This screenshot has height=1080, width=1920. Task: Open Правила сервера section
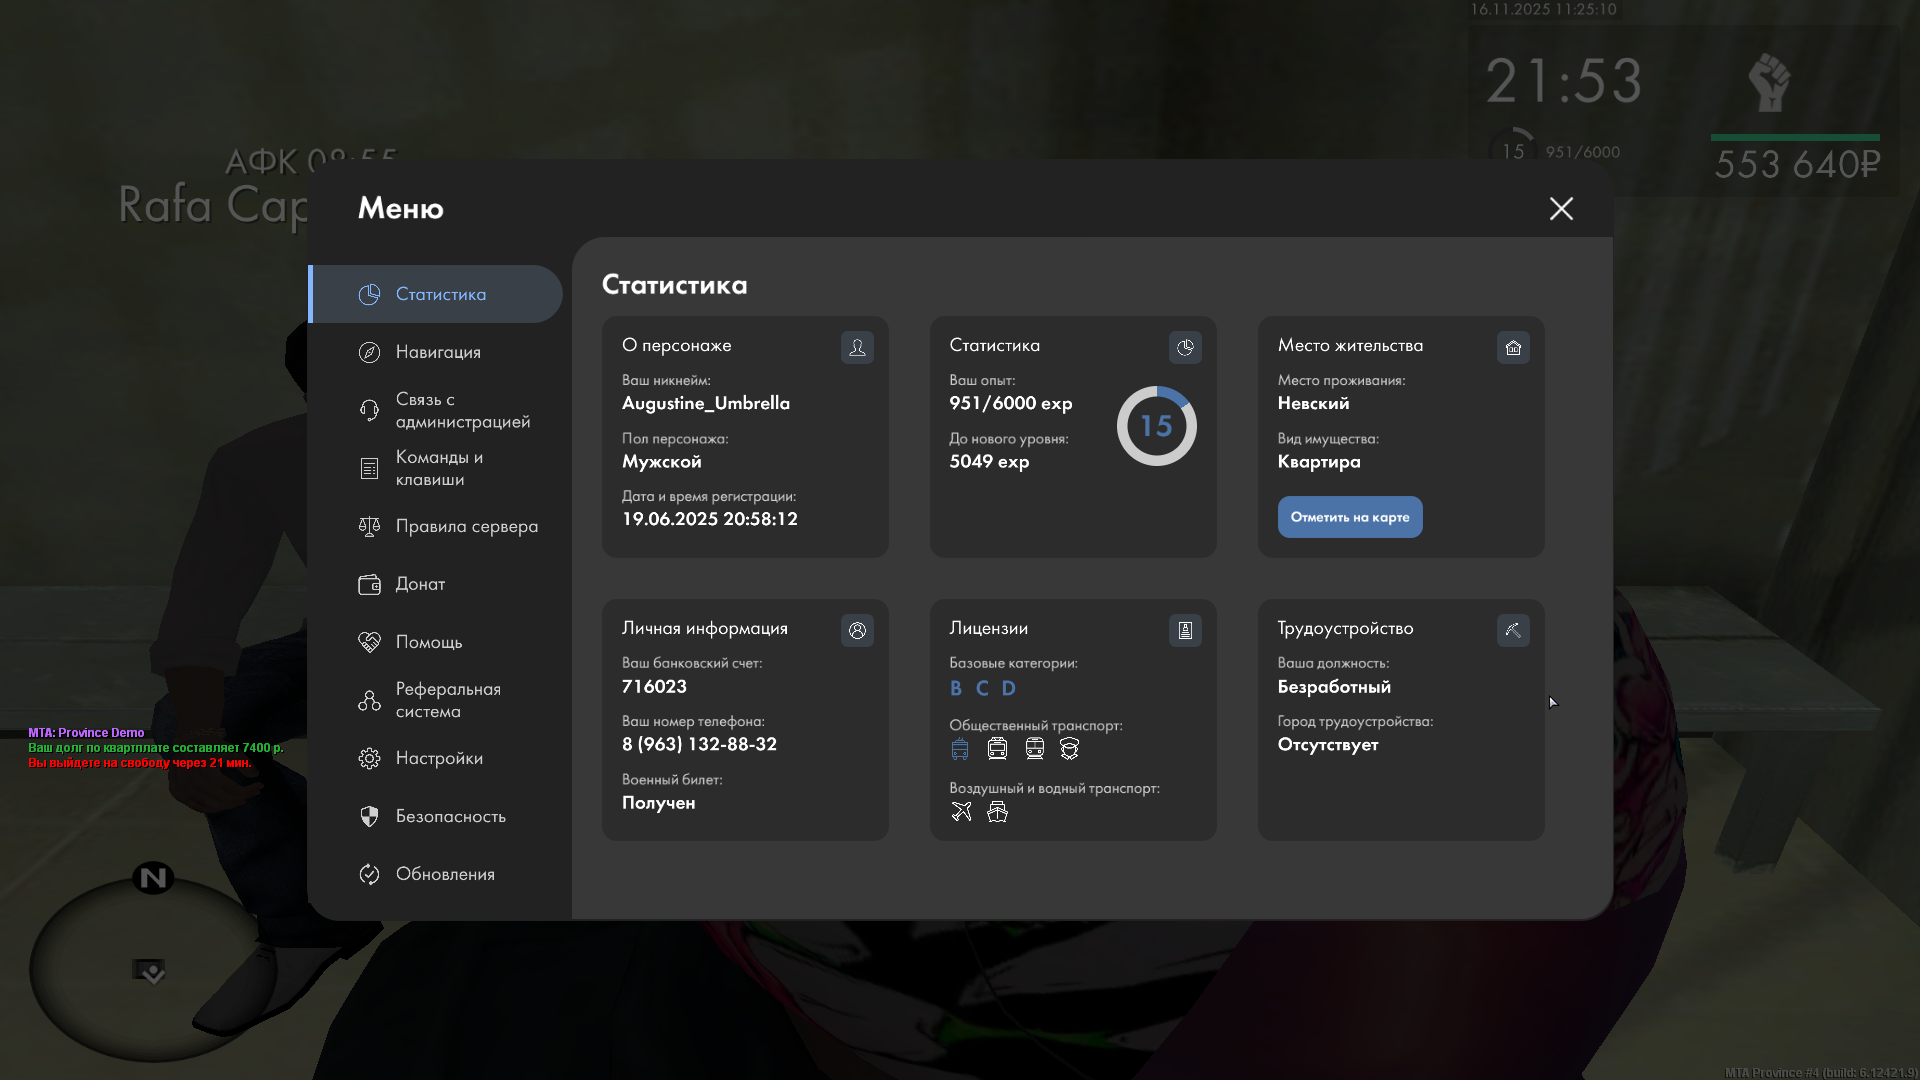[465, 526]
